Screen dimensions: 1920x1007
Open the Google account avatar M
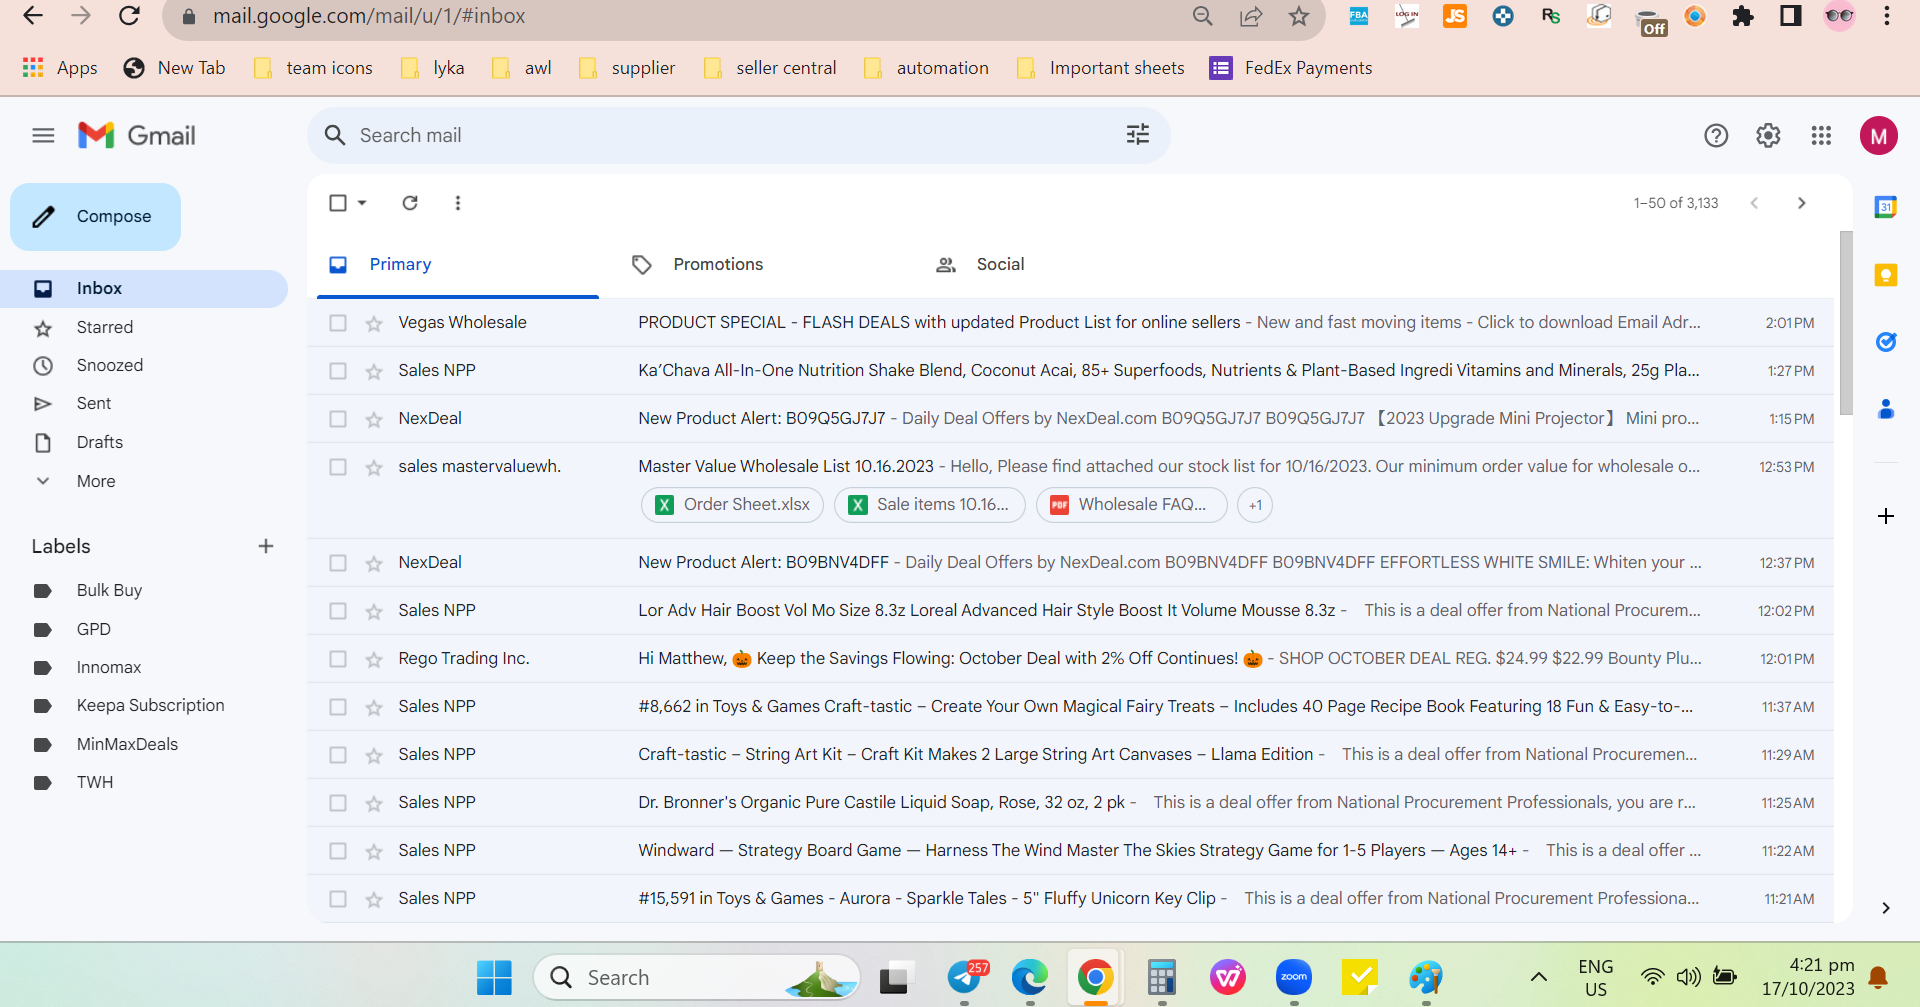tap(1879, 135)
